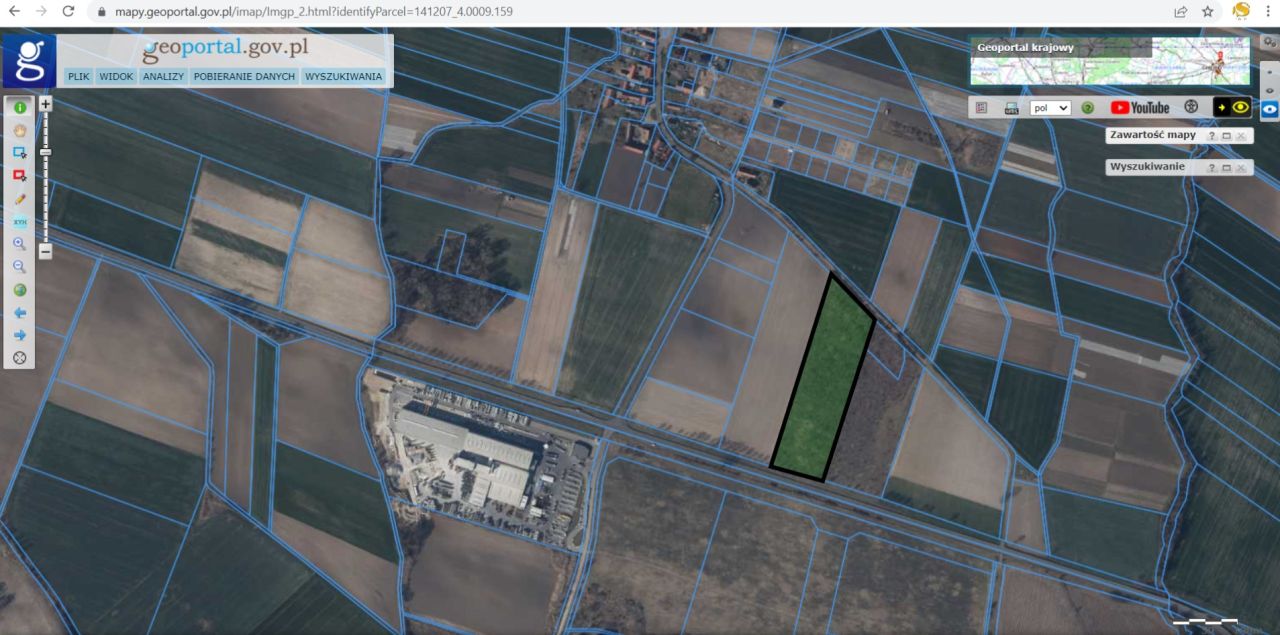The image size is (1280, 635).
Task: Close the Wyszukiwanie panel
Action: (1241, 168)
